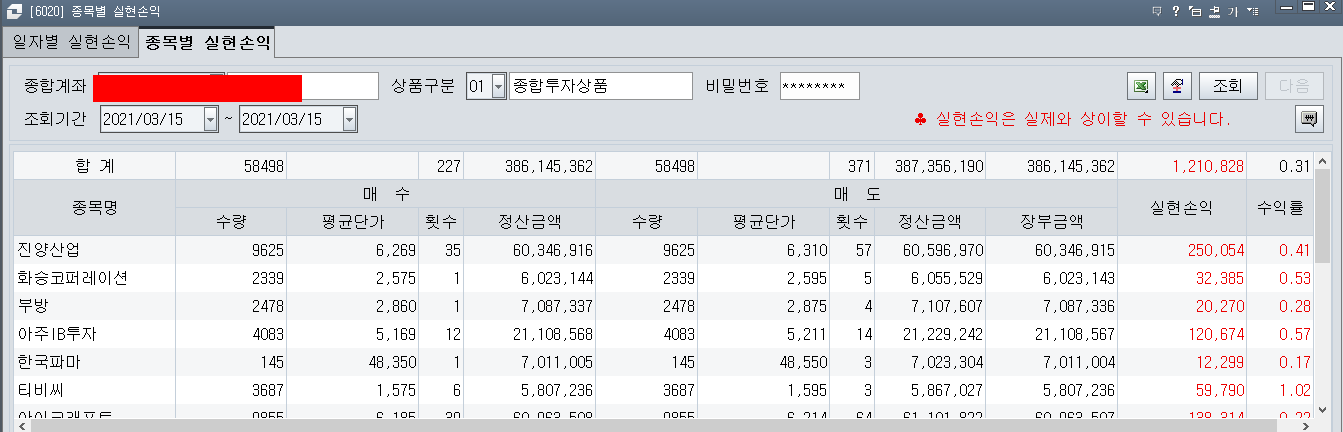This screenshot has width=1343, height=432.
Task: Click the 종합계좌 label
Action: pos(55,86)
